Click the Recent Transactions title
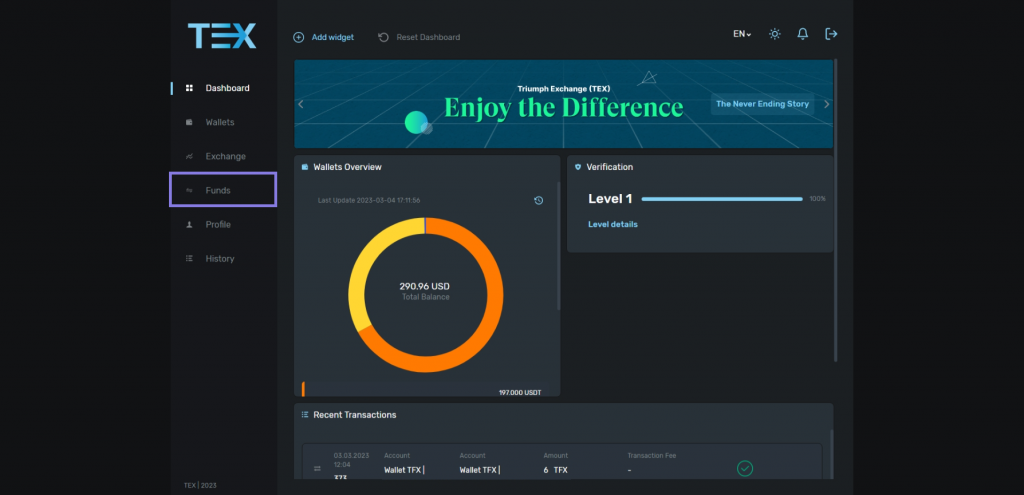The width and height of the screenshot is (1024, 495). click(355, 415)
